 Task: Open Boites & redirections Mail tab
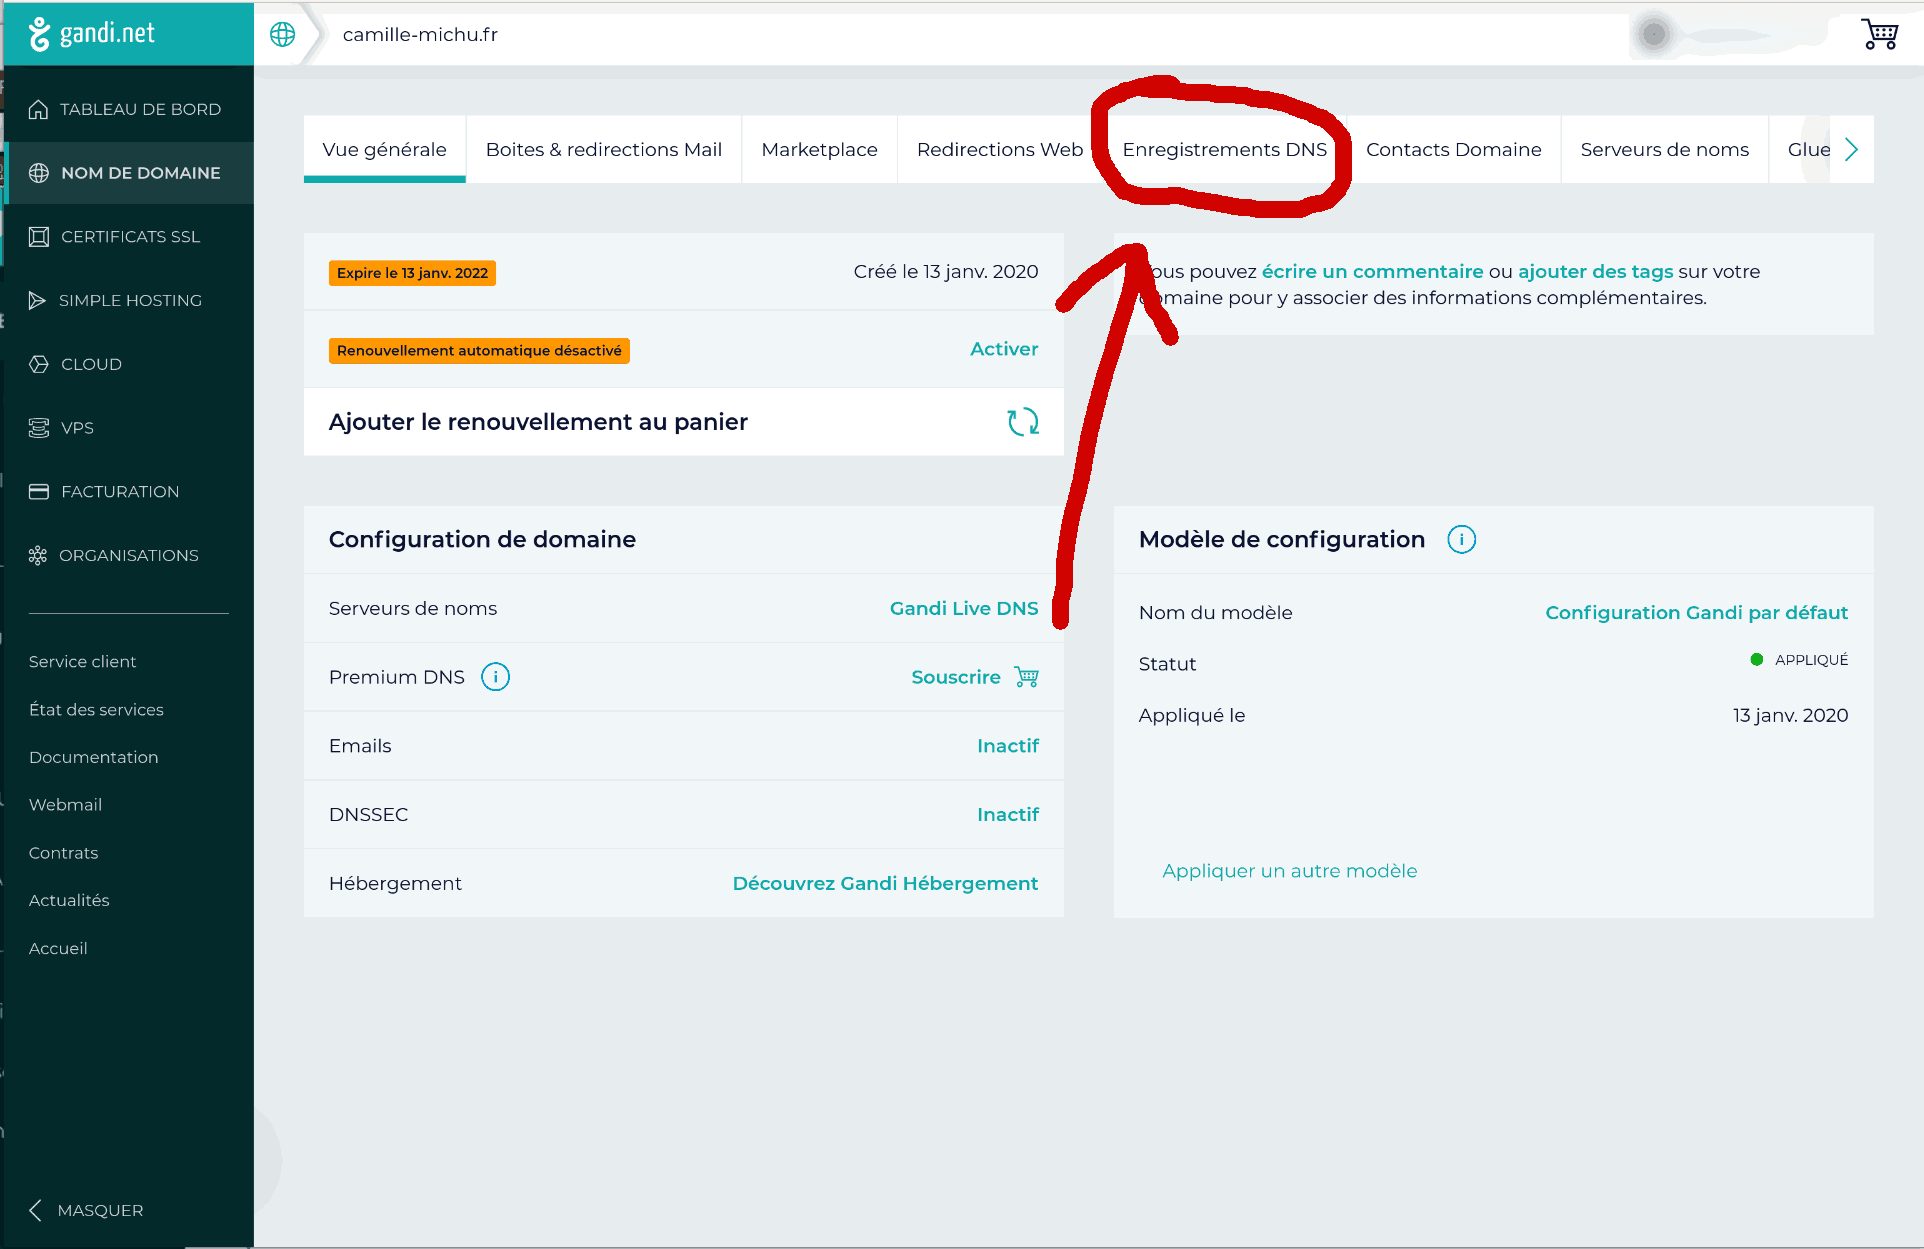(x=604, y=150)
